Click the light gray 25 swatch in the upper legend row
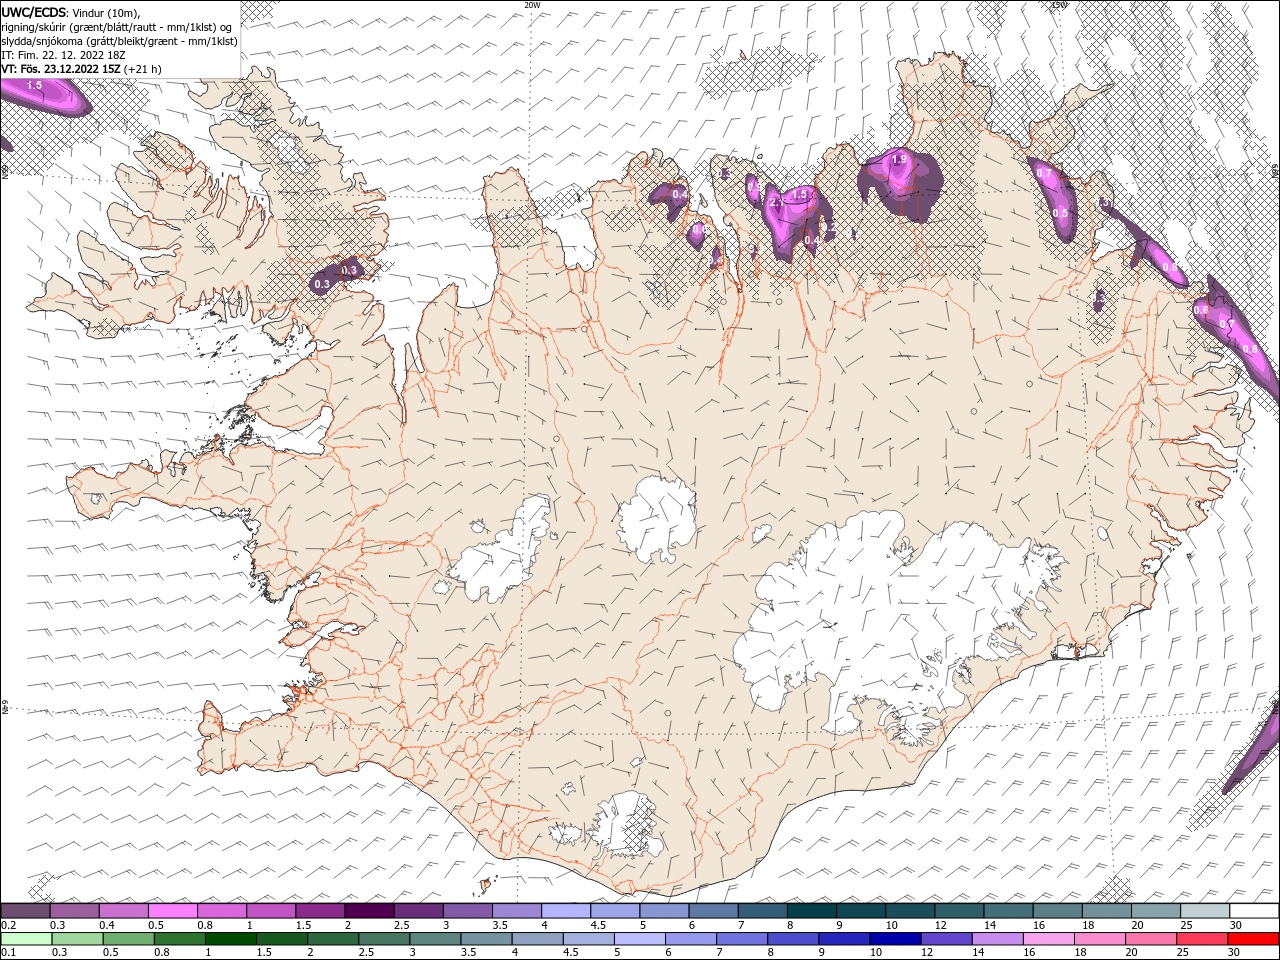Screen dimensions: 1280x960 [1205, 911]
